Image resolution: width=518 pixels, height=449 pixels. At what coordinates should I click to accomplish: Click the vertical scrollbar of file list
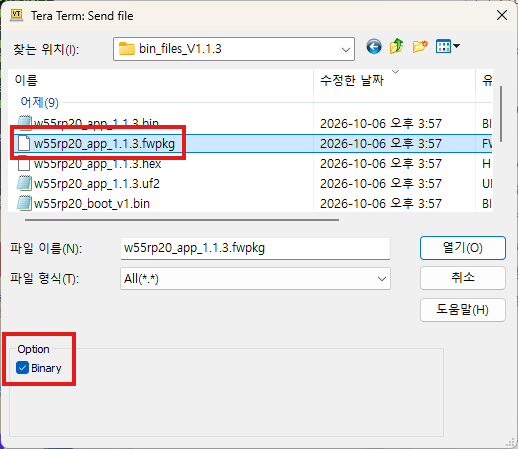[501, 114]
